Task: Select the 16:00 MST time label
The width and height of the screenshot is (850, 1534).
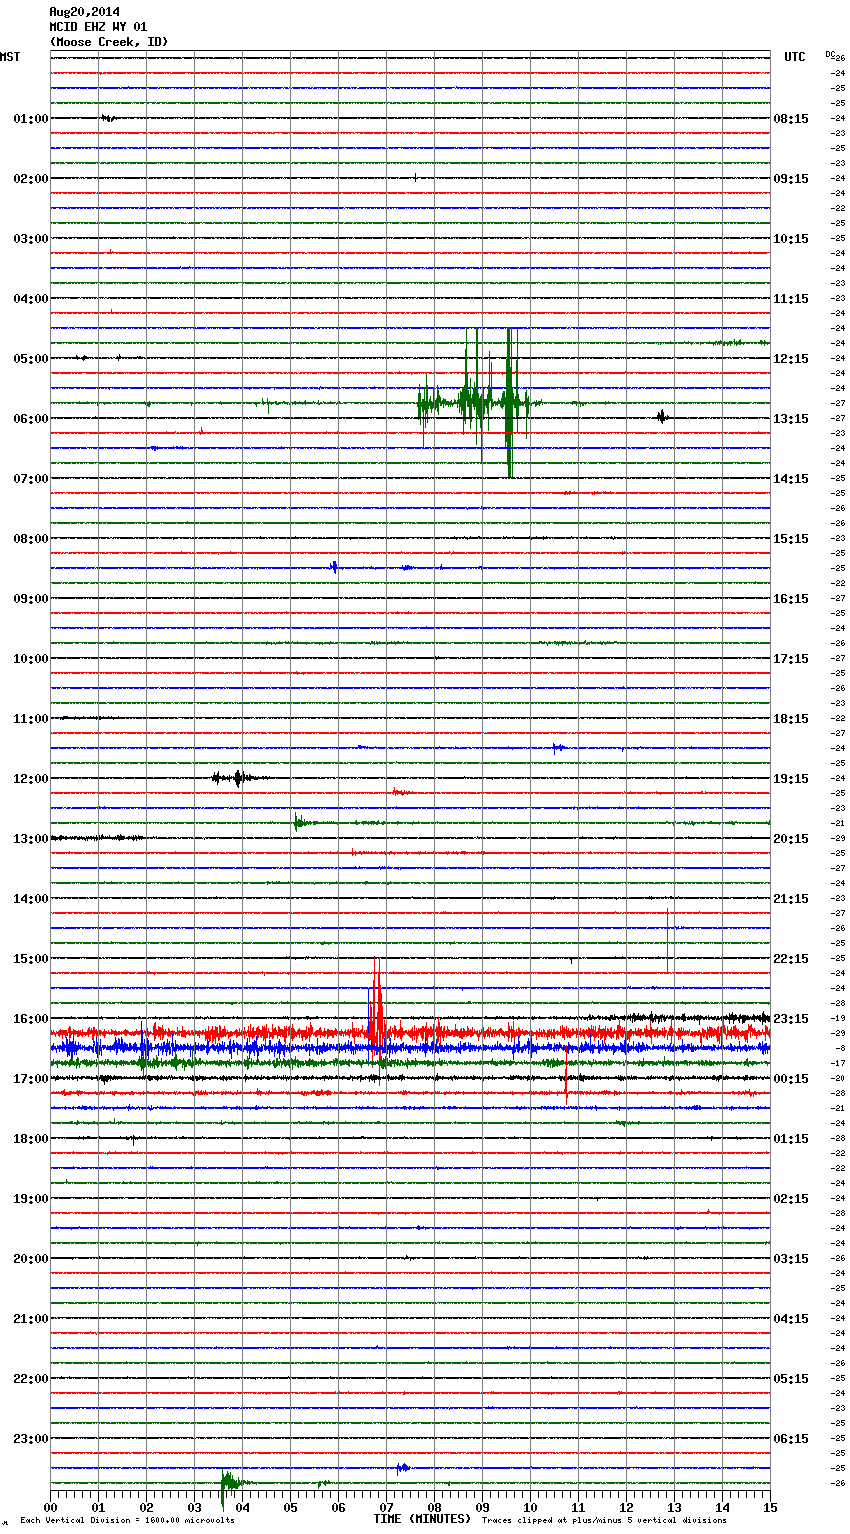Action: pos(31,1019)
